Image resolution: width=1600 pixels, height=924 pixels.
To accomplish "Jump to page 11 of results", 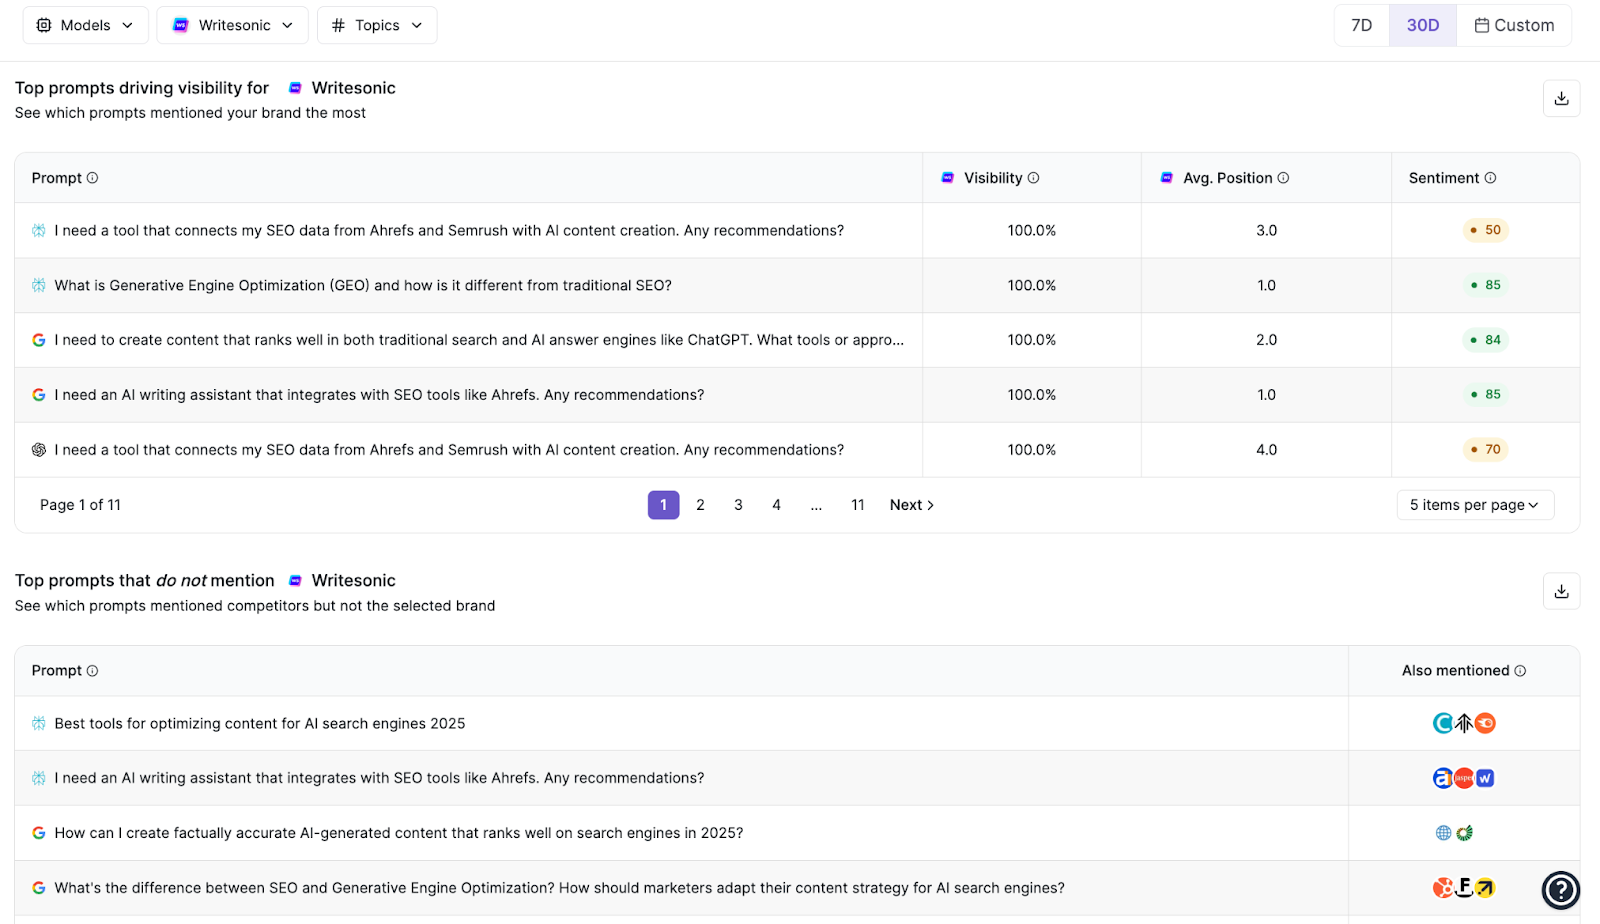I will (x=857, y=505).
